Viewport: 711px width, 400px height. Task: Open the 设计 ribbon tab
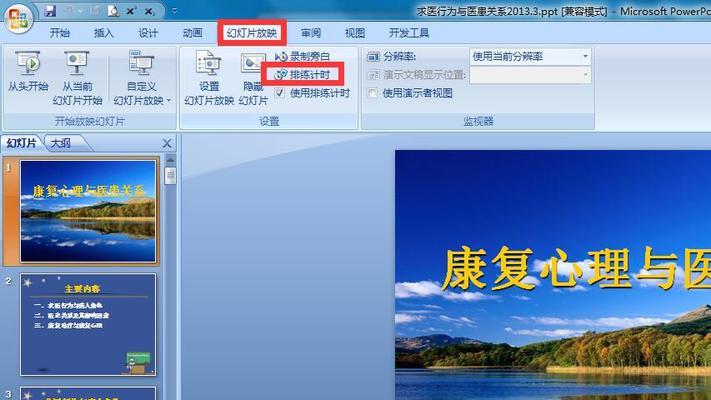pyautogui.click(x=148, y=33)
